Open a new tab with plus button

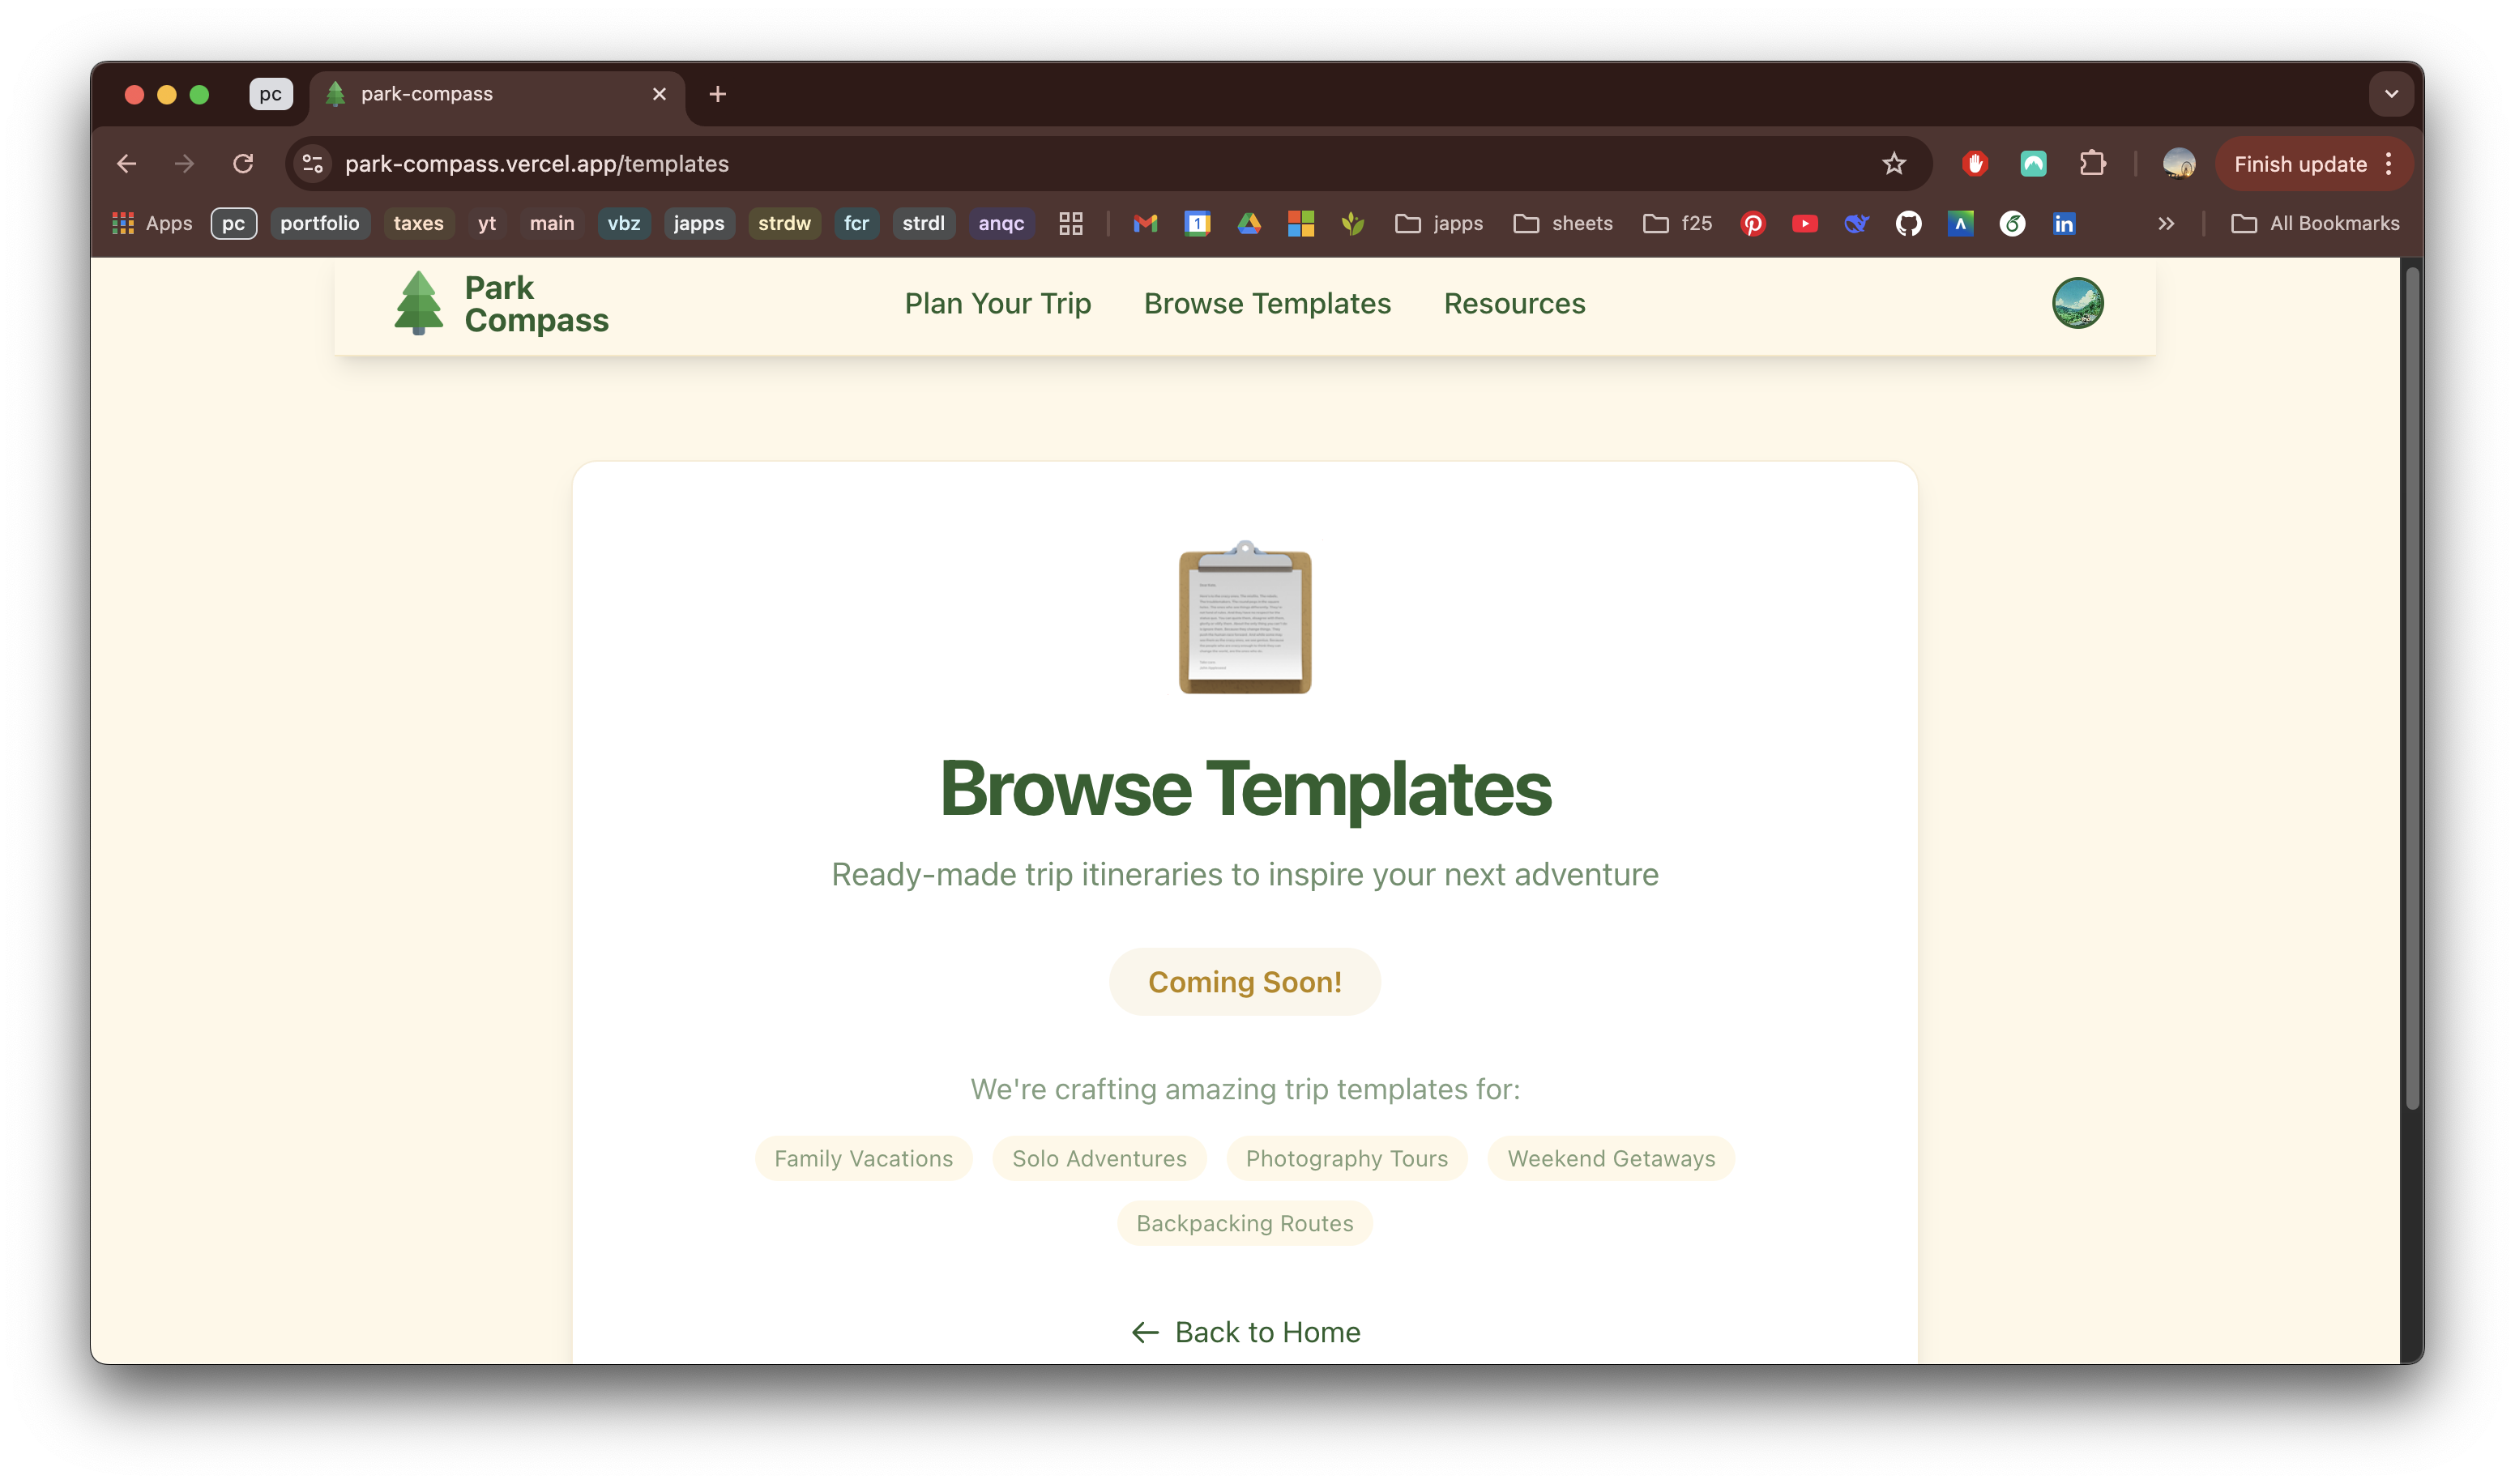(x=717, y=94)
